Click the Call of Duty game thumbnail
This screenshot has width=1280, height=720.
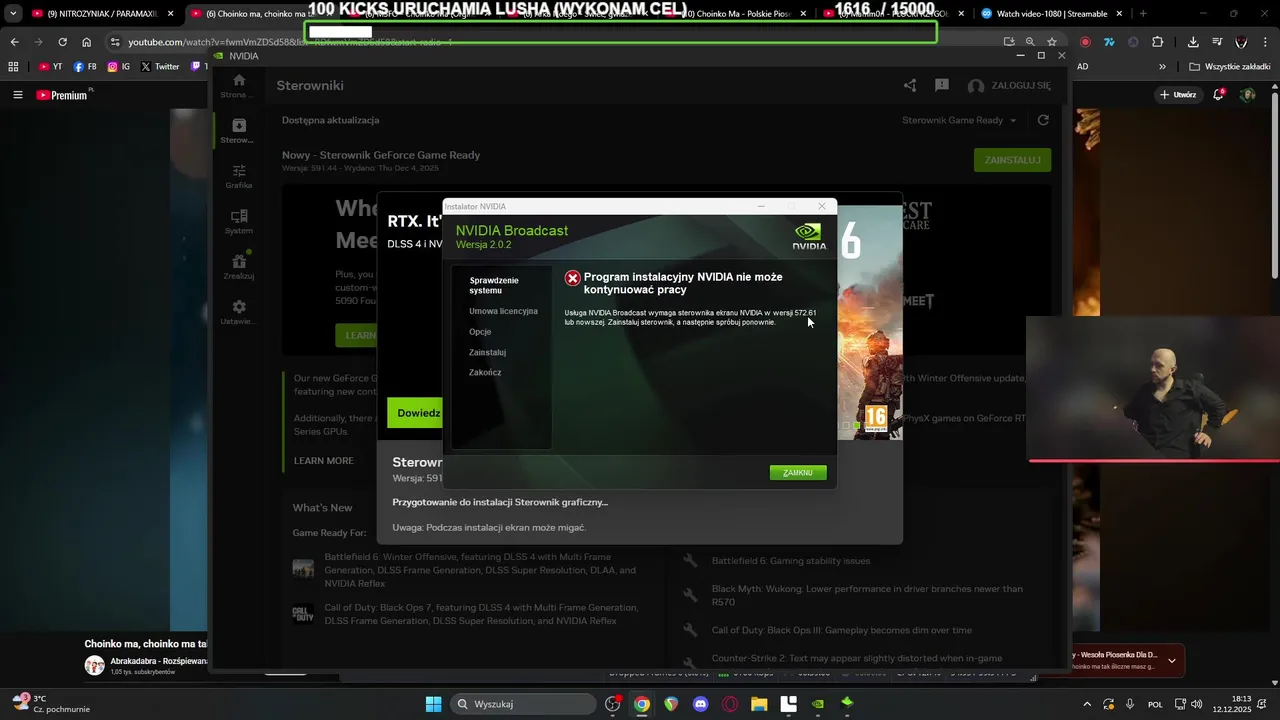pyautogui.click(x=303, y=614)
